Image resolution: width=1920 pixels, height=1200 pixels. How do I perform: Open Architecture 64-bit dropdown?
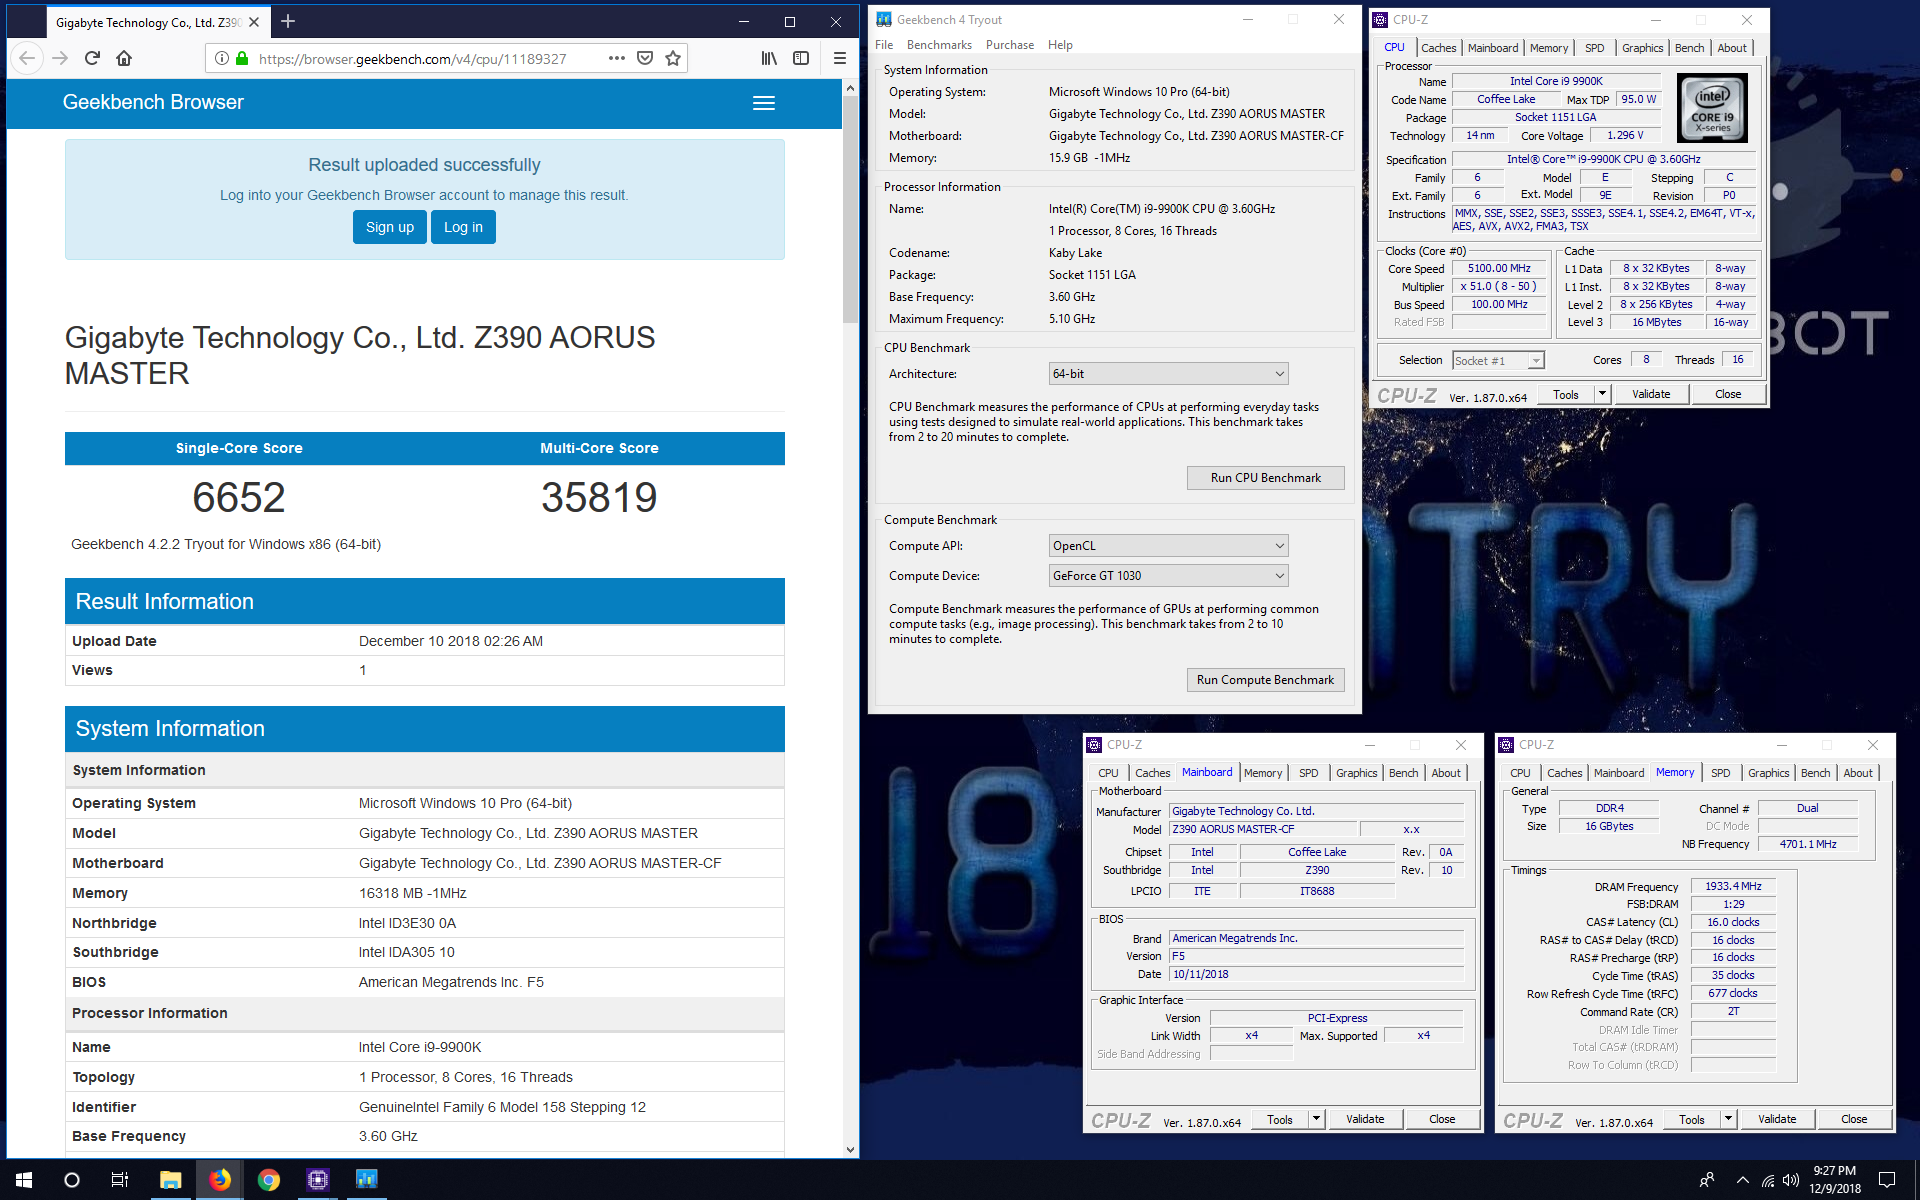coord(1168,374)
